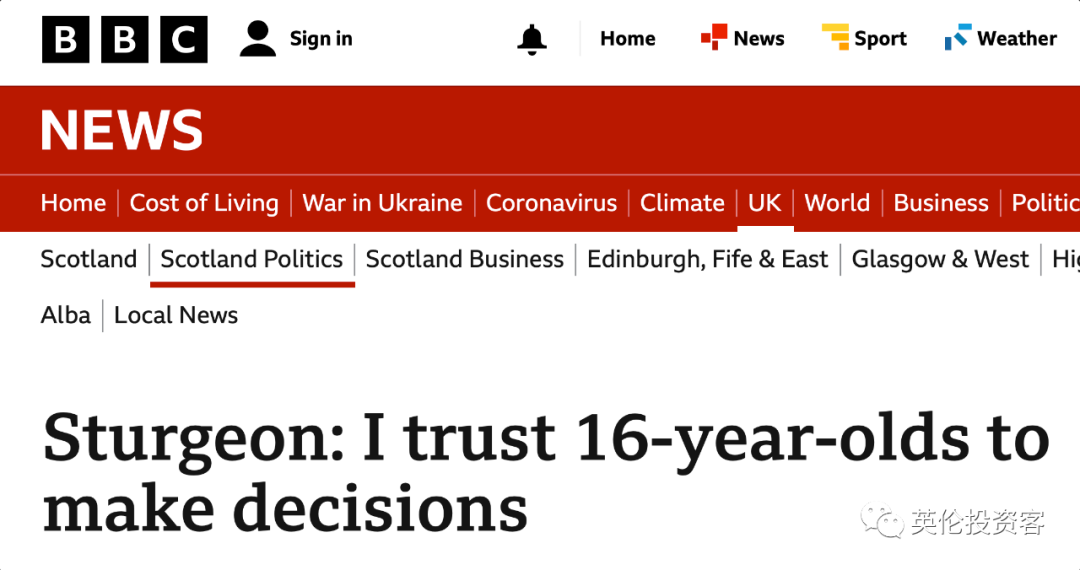Viewport: 1080px width, 570px height.
Task: Click the Sign in link
Action: pyautogui.click(x=321, y=39)
